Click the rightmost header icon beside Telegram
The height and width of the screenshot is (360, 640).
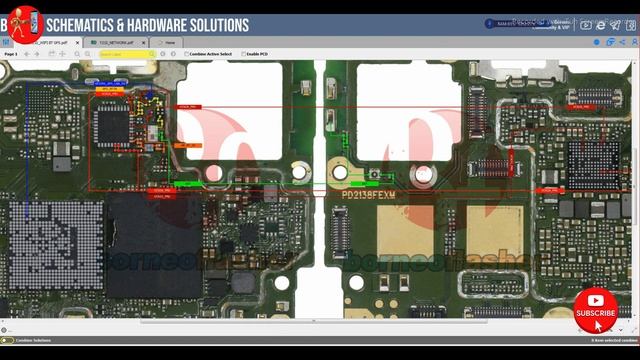click(631, 25)
